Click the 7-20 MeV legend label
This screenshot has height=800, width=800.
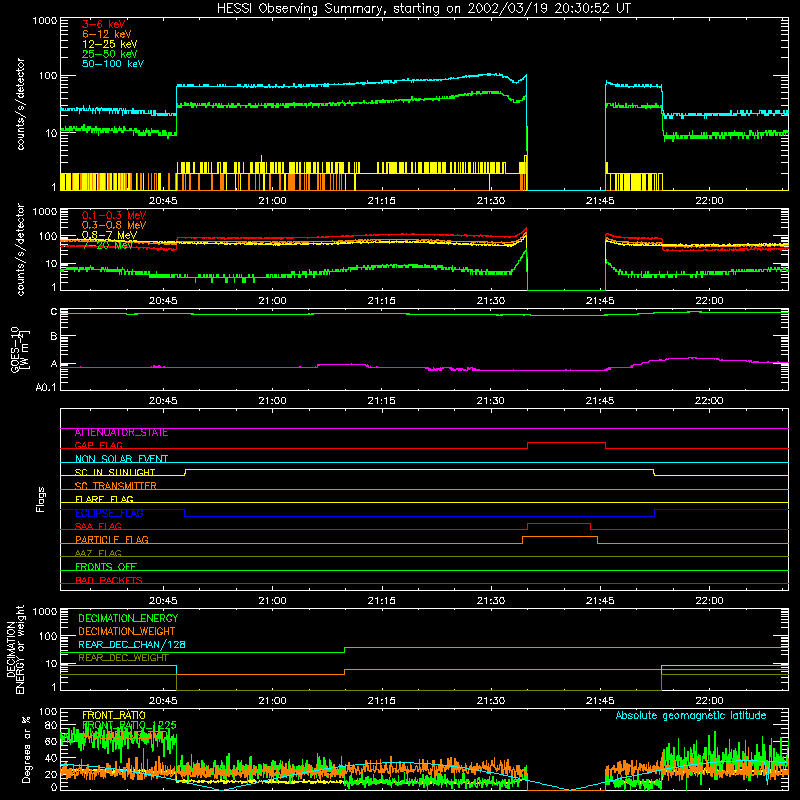pyautogui.click(x=108, y=245)
